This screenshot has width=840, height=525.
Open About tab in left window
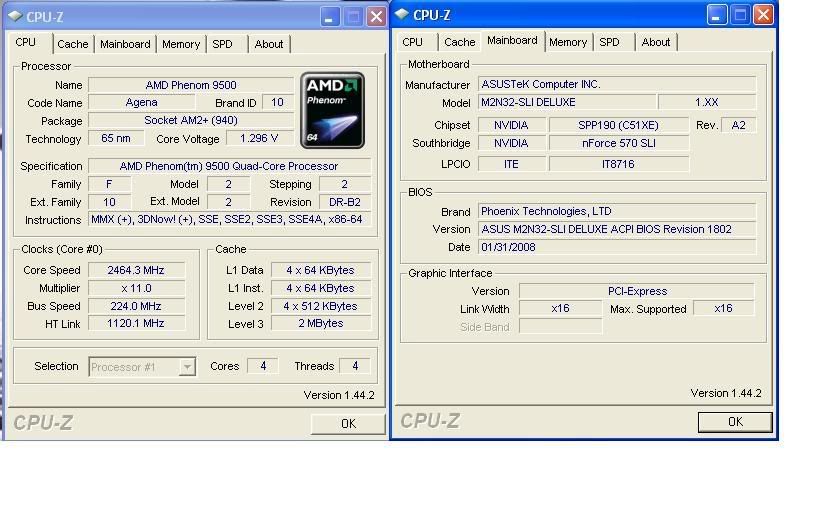click(269, 44)
